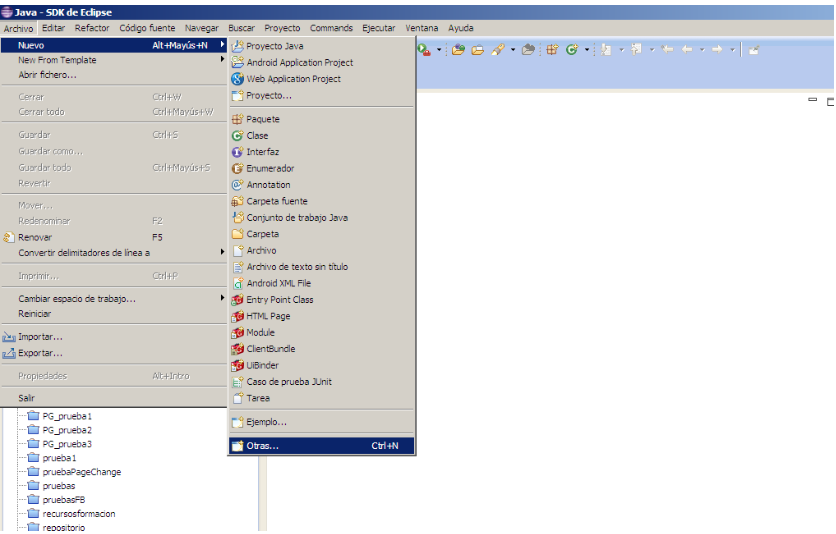
Task: Open dropdown beside Search flashlight icon
Action: [x=513, y=50]
